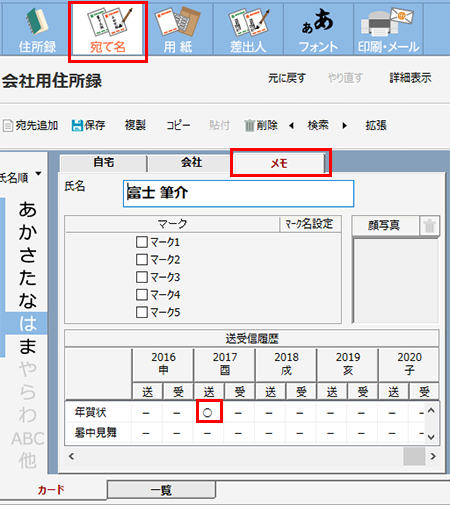Screen dimensions: 450x505
Task: Click the 氏名 name input field
Action: [x=238, y=194]
